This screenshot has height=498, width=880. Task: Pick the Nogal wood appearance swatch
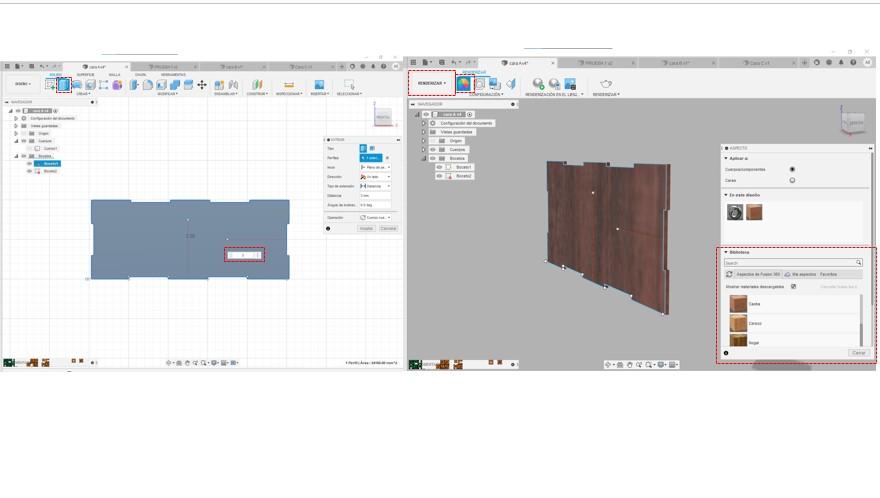click(738, 340)
